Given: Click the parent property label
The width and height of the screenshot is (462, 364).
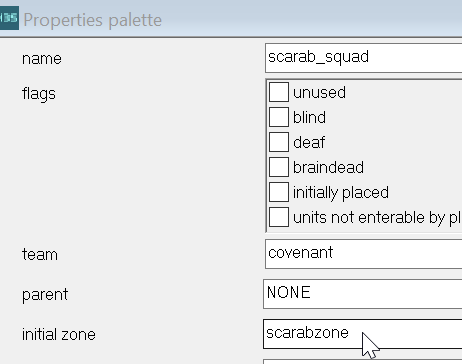Looking at the screenshot, I should pos(45,295).
